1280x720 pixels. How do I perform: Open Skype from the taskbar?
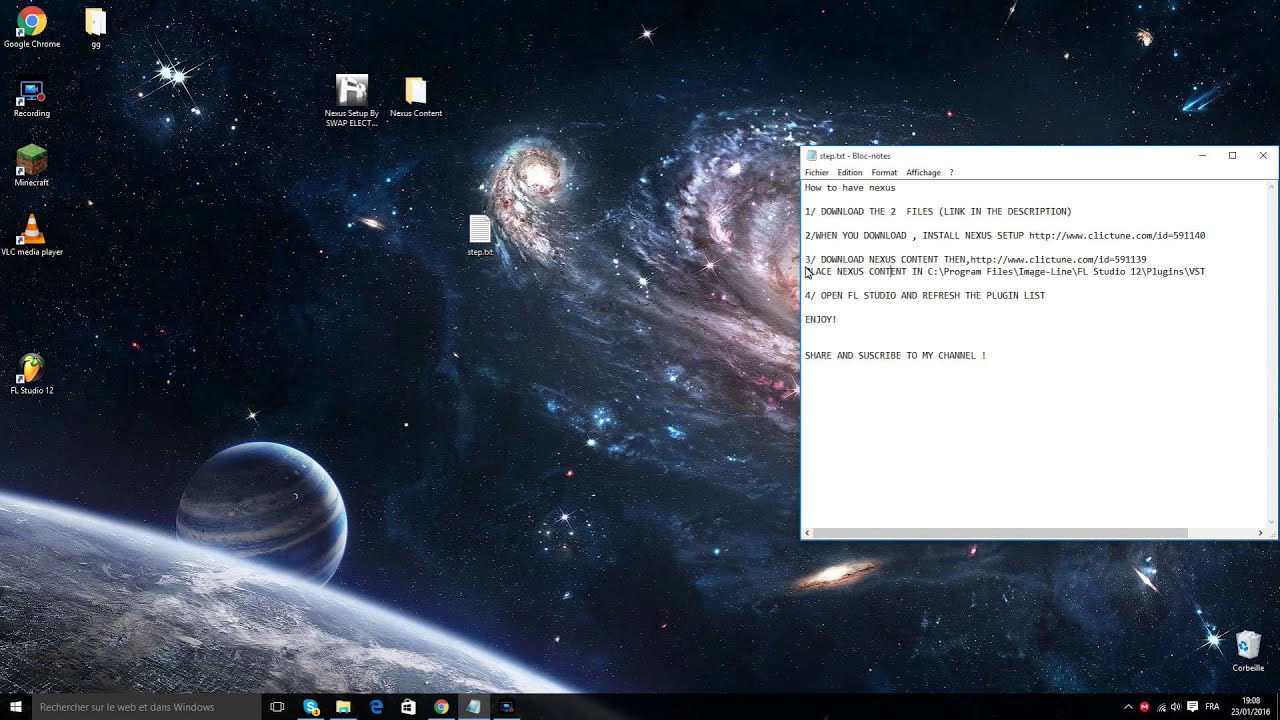coord(311,707)
